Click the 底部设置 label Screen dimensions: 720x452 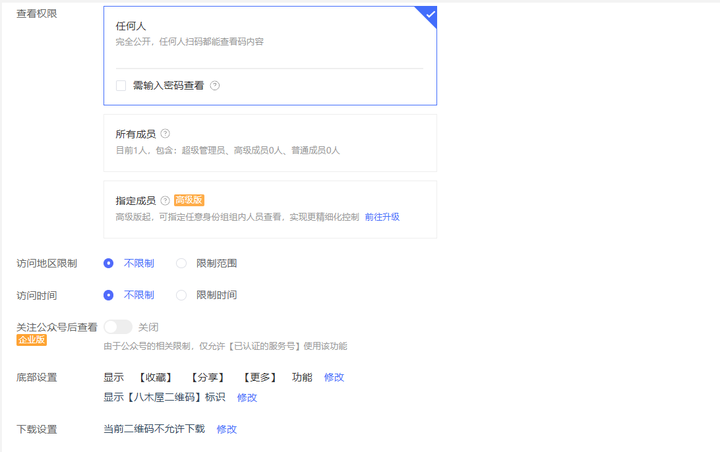pyautogui.click(x=37, y=378)
